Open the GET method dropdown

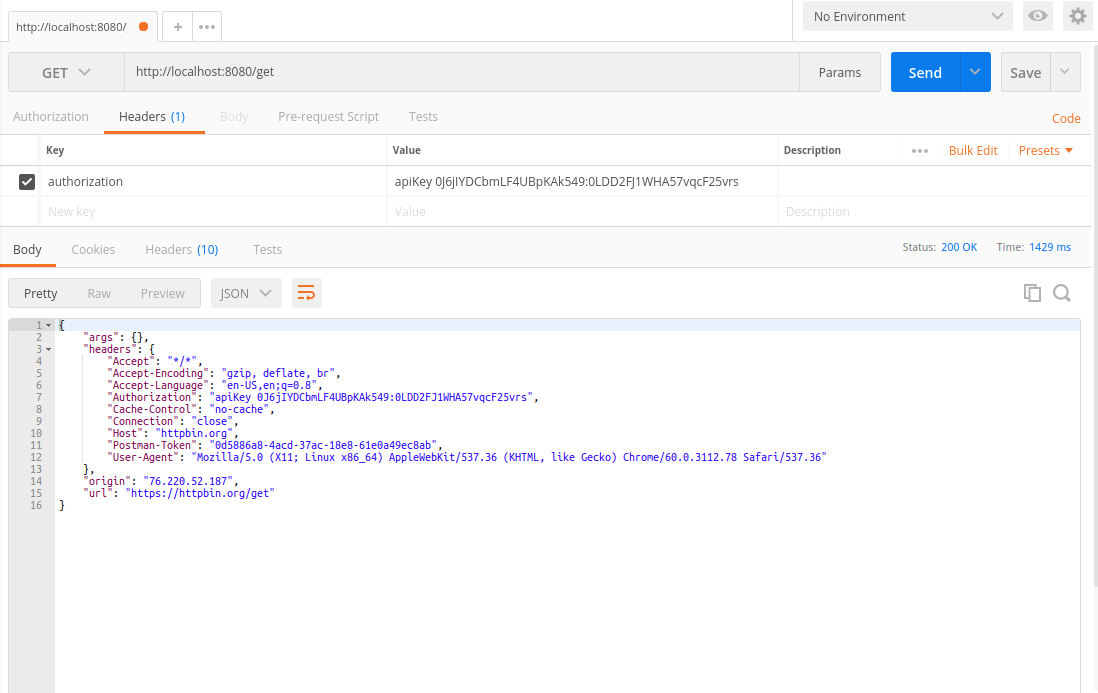(66, 72)
